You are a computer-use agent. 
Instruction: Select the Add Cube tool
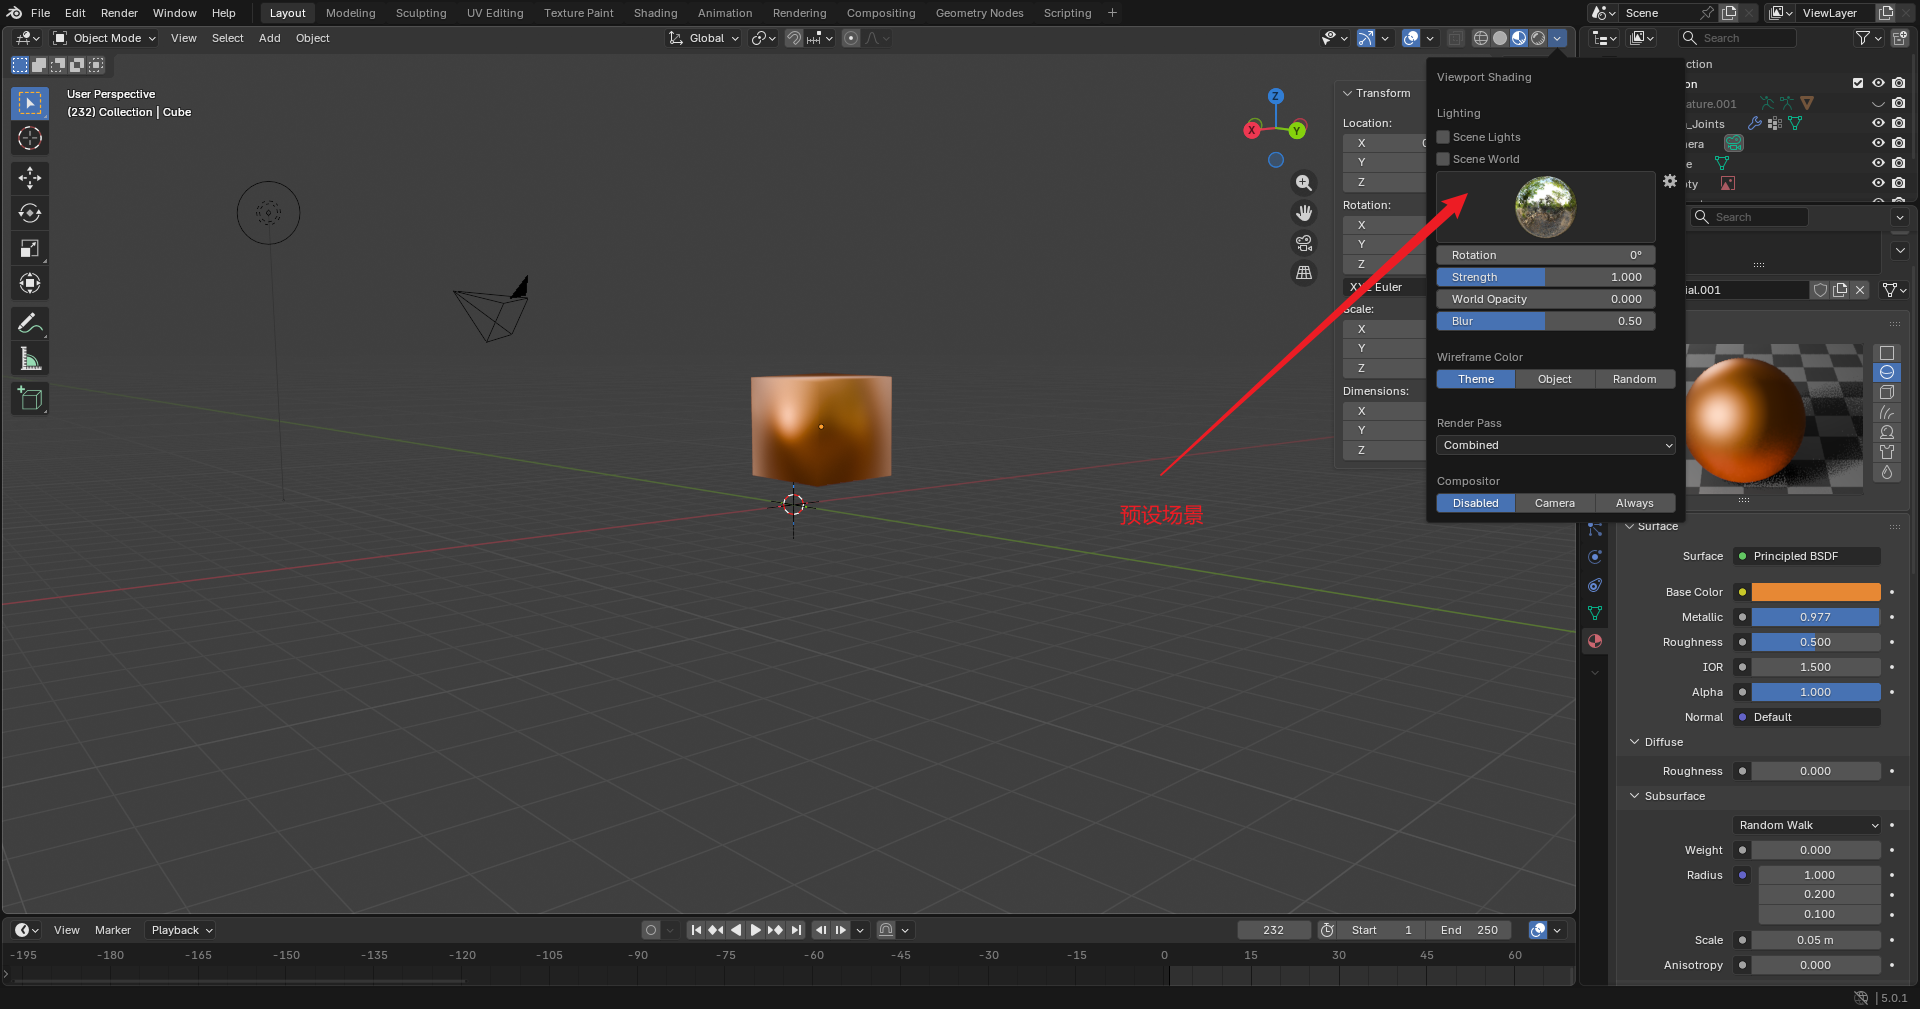click(30, 399)
